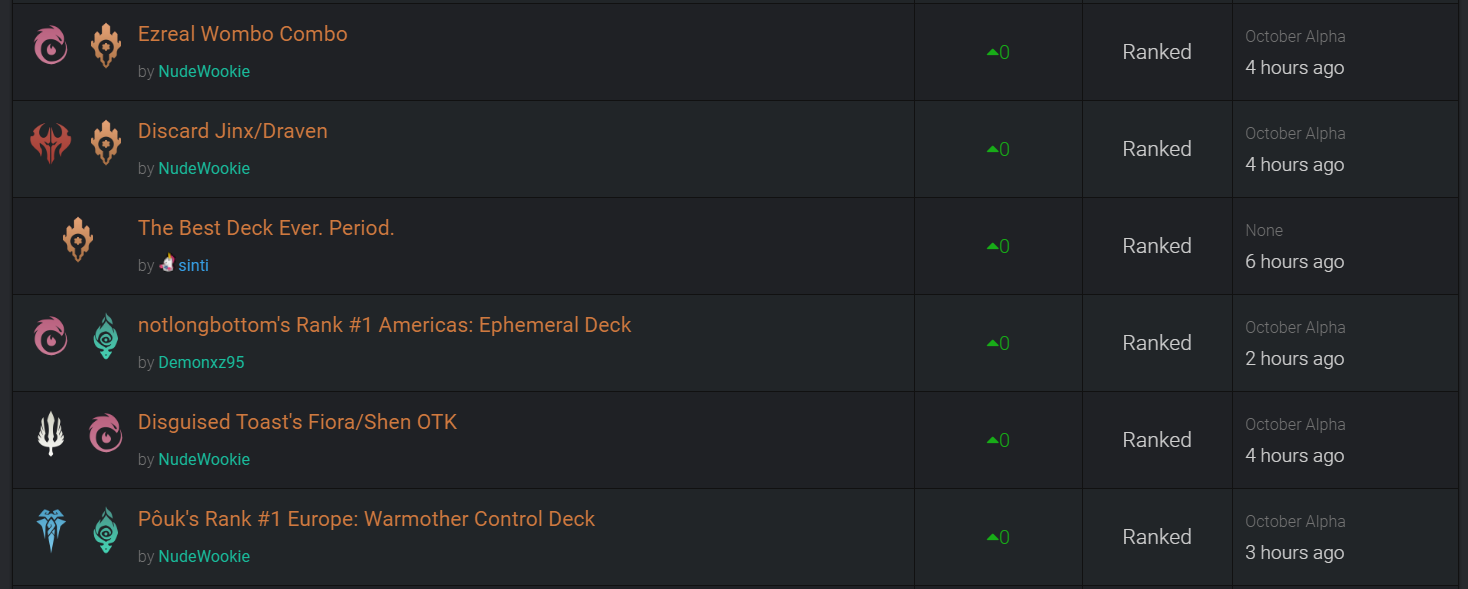Open the Ezreal Wombo Combo deck
The width and height of the screenshot is (1468, 589).
click(242, 34)
